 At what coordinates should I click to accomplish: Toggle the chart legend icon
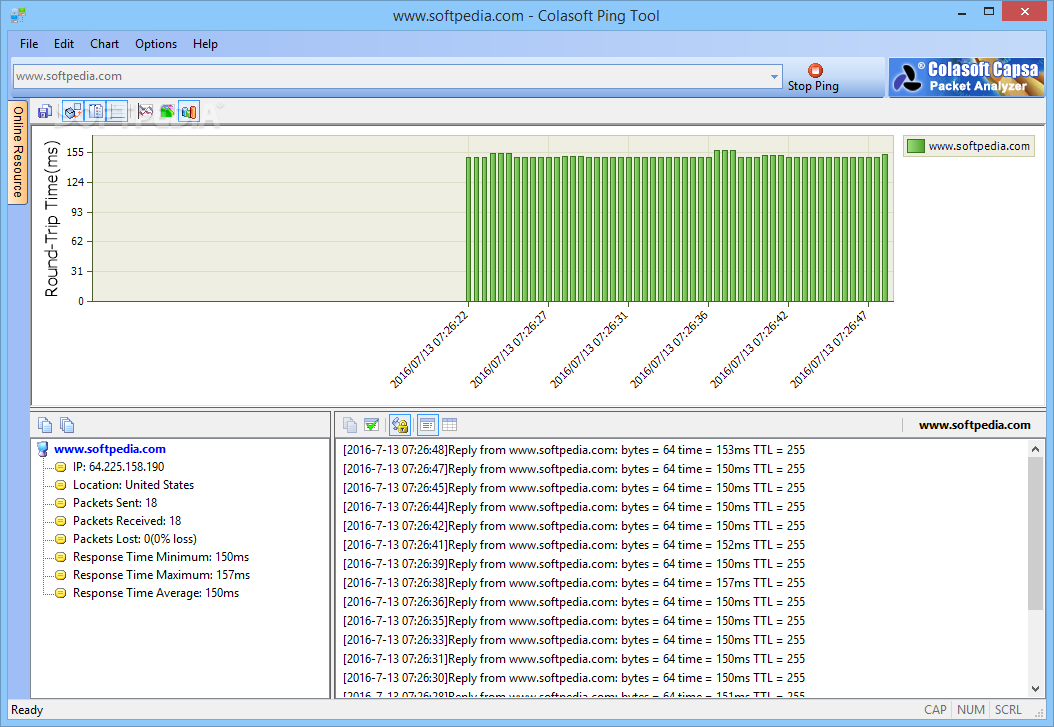pos(95,112)
